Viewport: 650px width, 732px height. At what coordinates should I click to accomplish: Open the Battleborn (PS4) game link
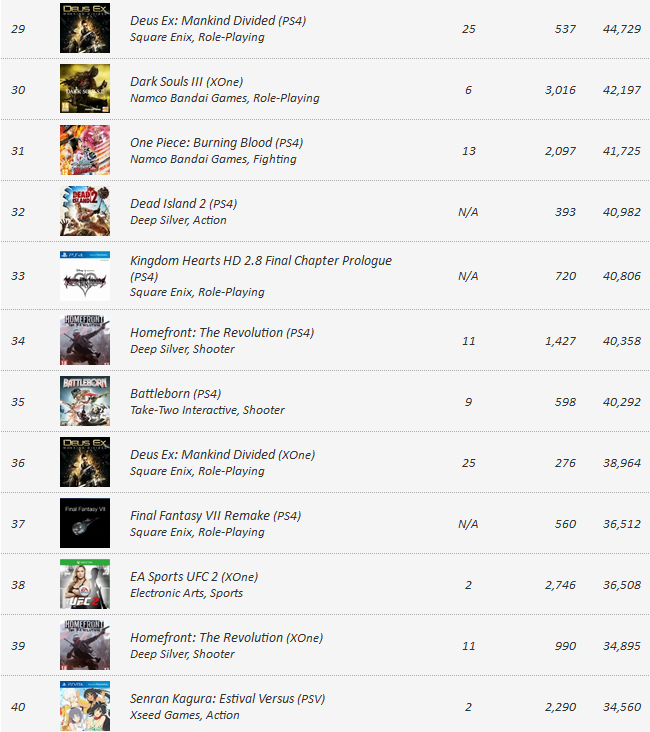point(175,394)
